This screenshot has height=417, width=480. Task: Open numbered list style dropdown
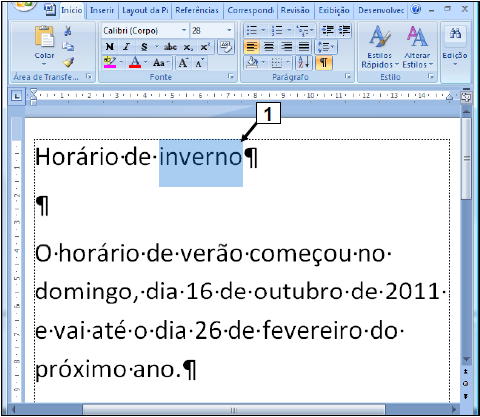[x=289, y=31]
